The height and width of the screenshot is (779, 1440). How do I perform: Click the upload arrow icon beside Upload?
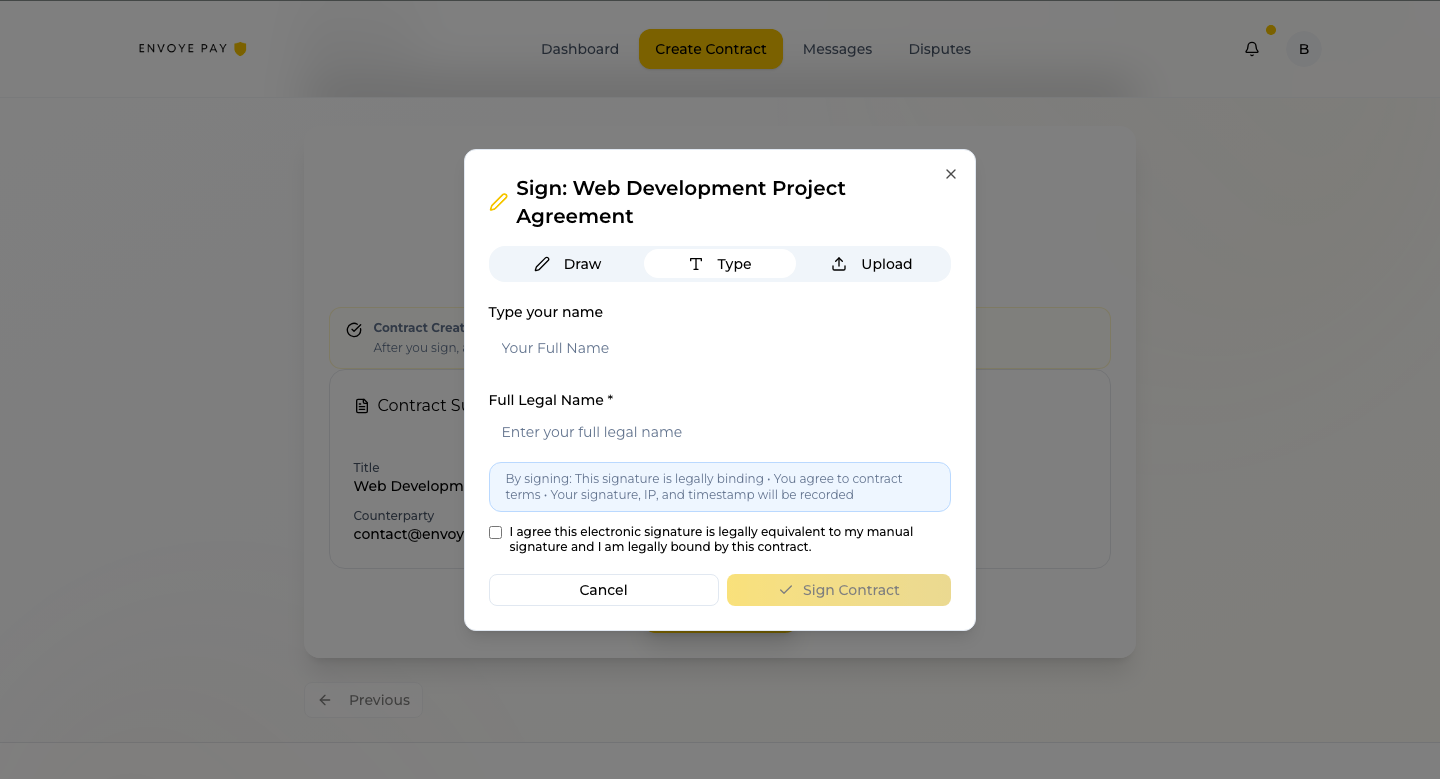[838, 263]
